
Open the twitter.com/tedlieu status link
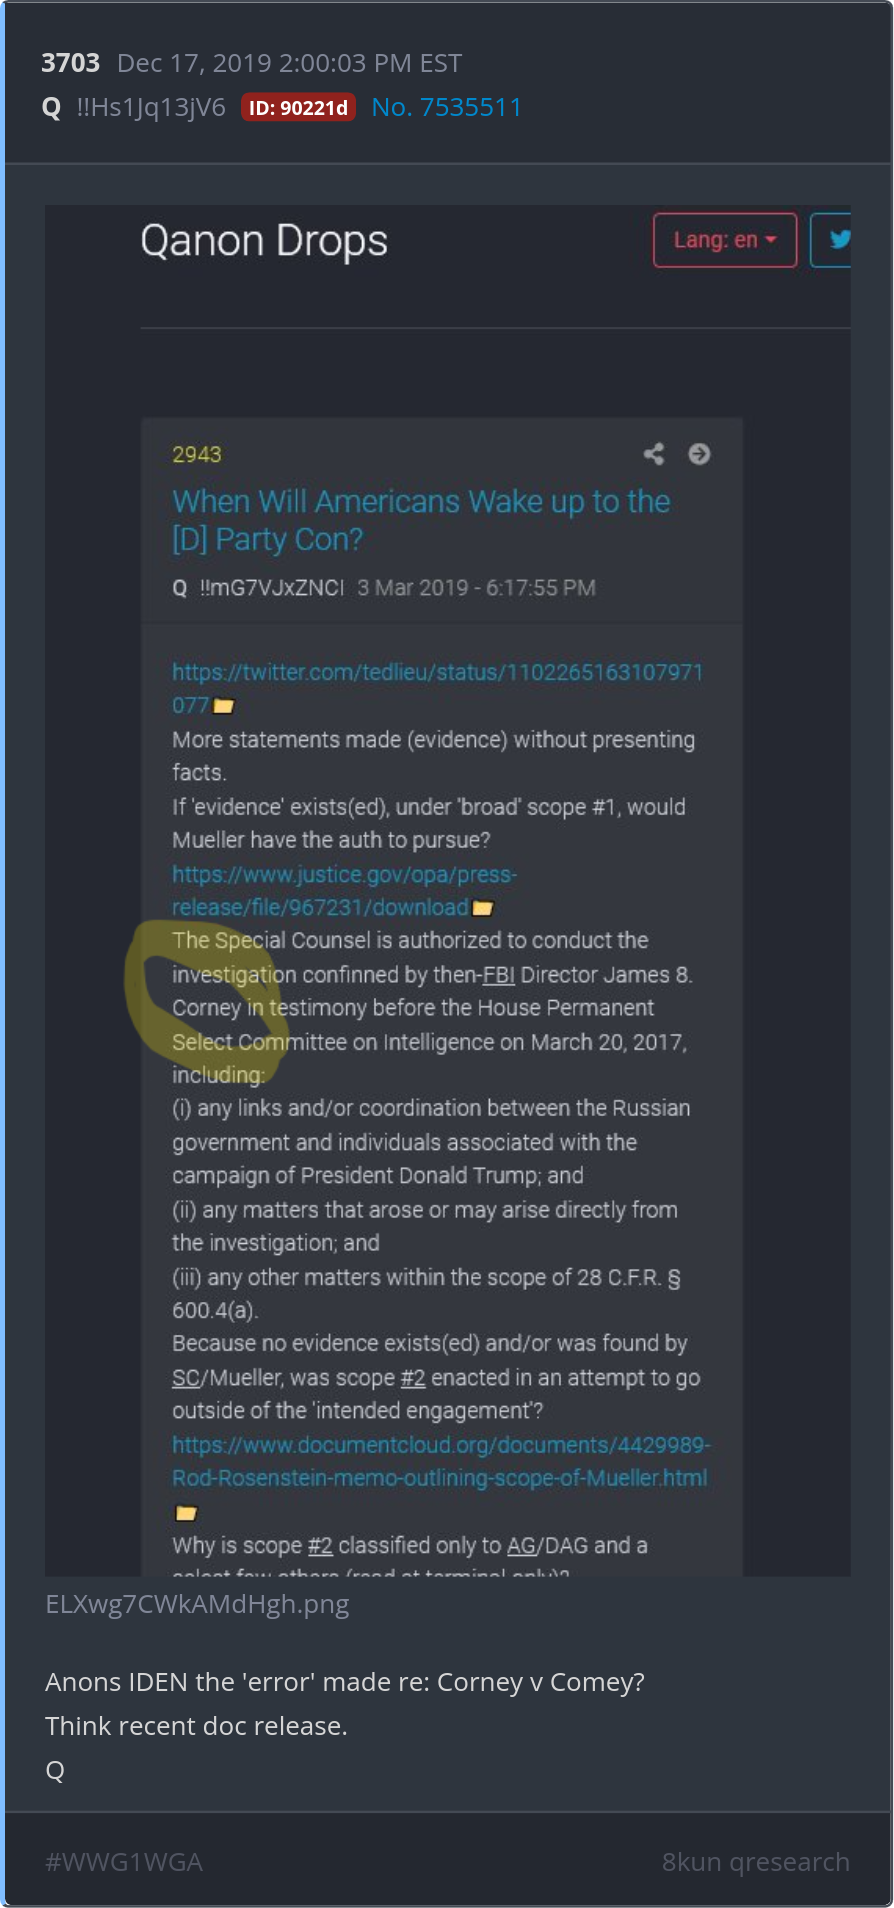437,688
